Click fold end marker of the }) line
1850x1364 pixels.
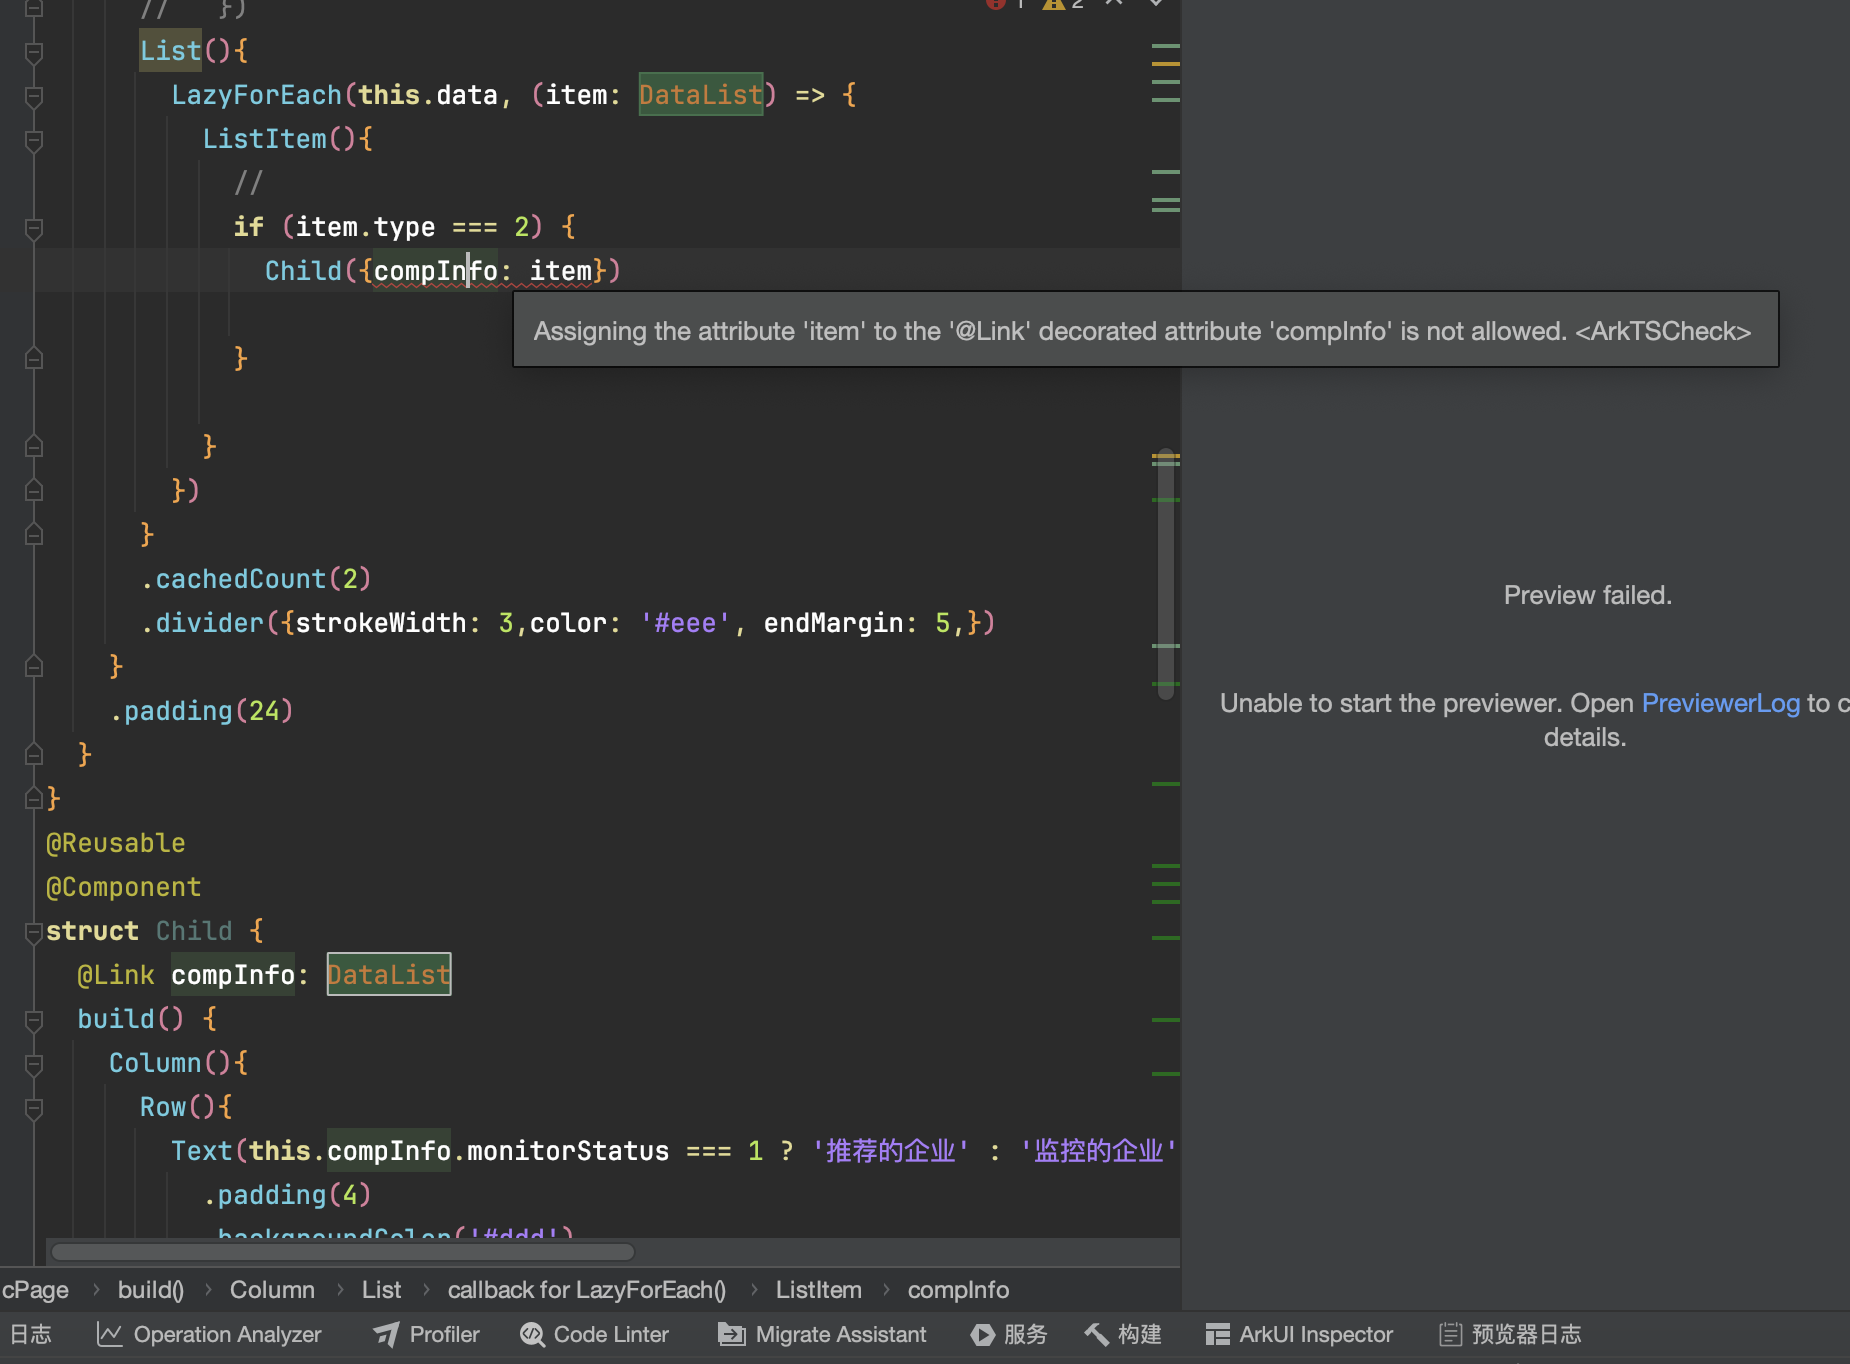(x=34, y=491)
